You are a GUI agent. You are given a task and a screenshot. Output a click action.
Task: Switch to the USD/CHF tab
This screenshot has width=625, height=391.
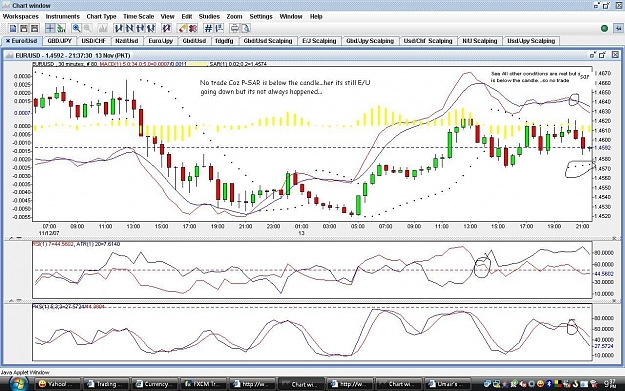[x=93, y=41]
